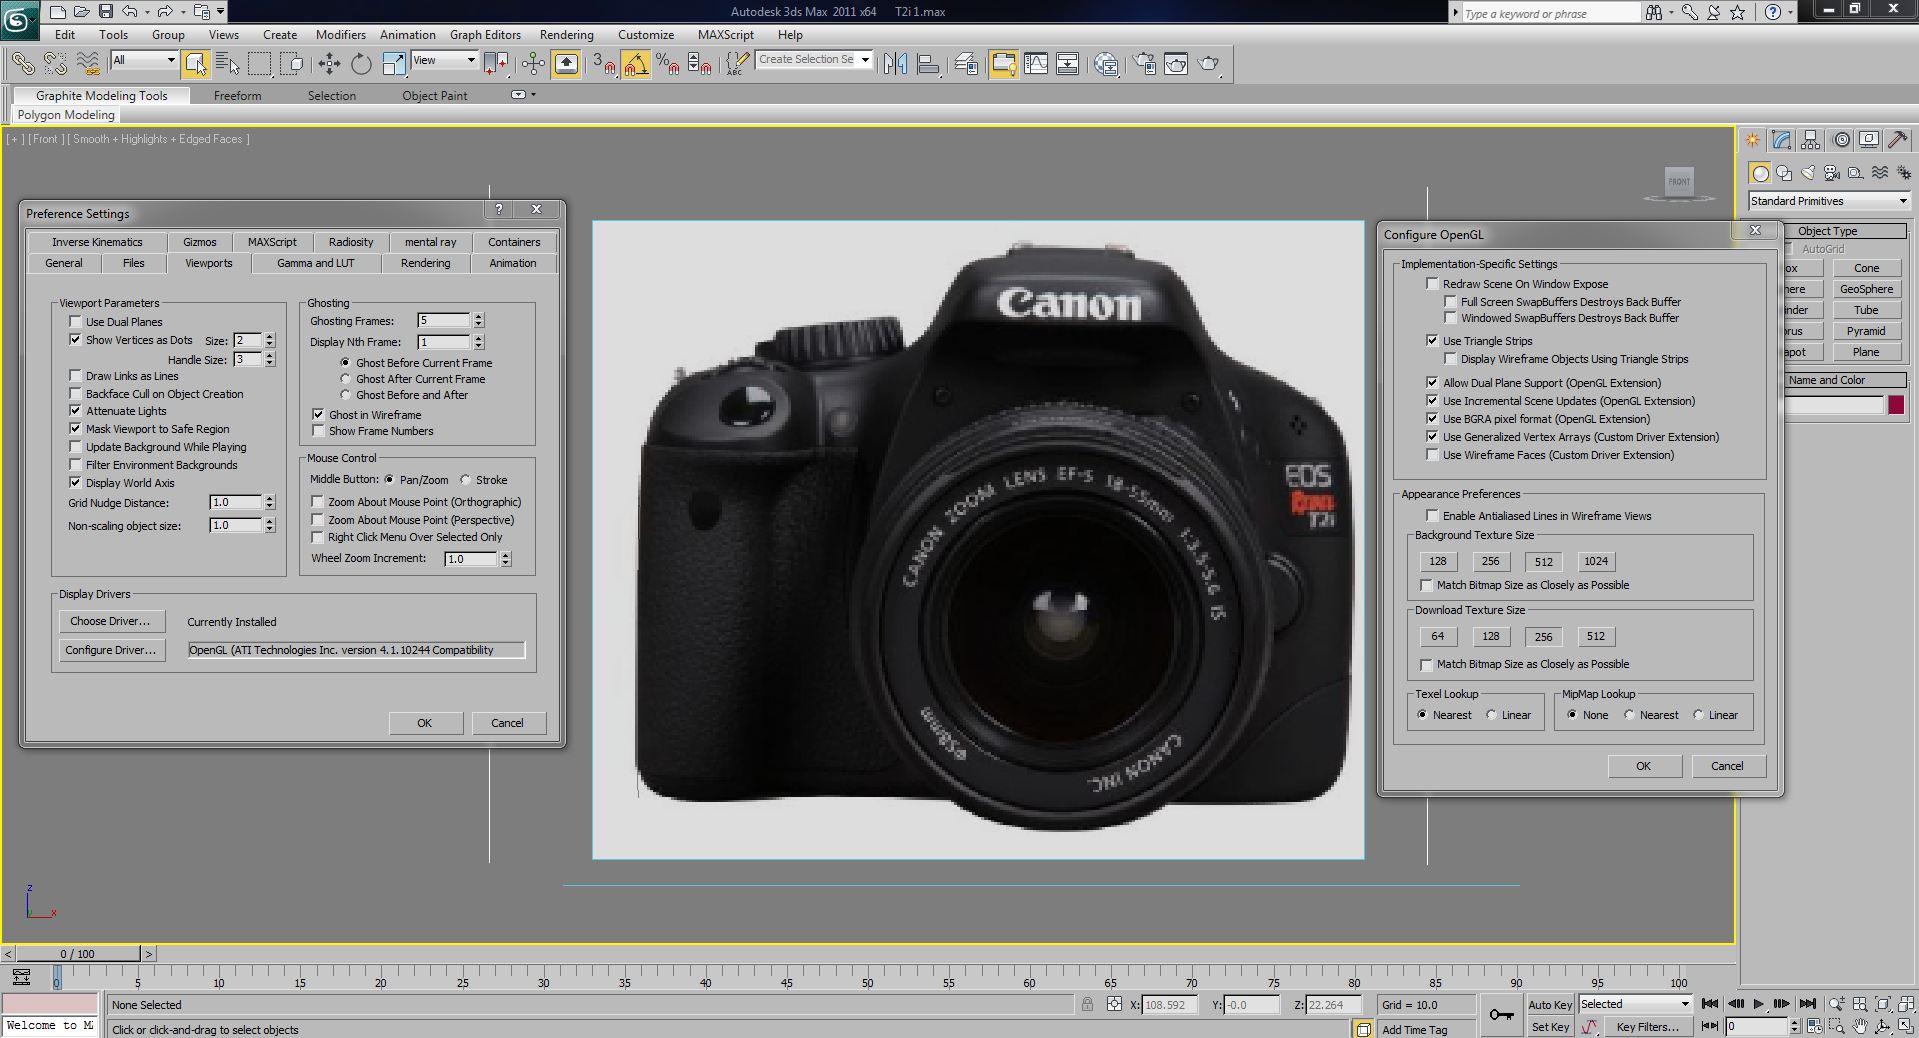This screenshot has height=1038, width=1919.
Task: Toggle Attenuate Lights checkbox
Action: point(75,411)
